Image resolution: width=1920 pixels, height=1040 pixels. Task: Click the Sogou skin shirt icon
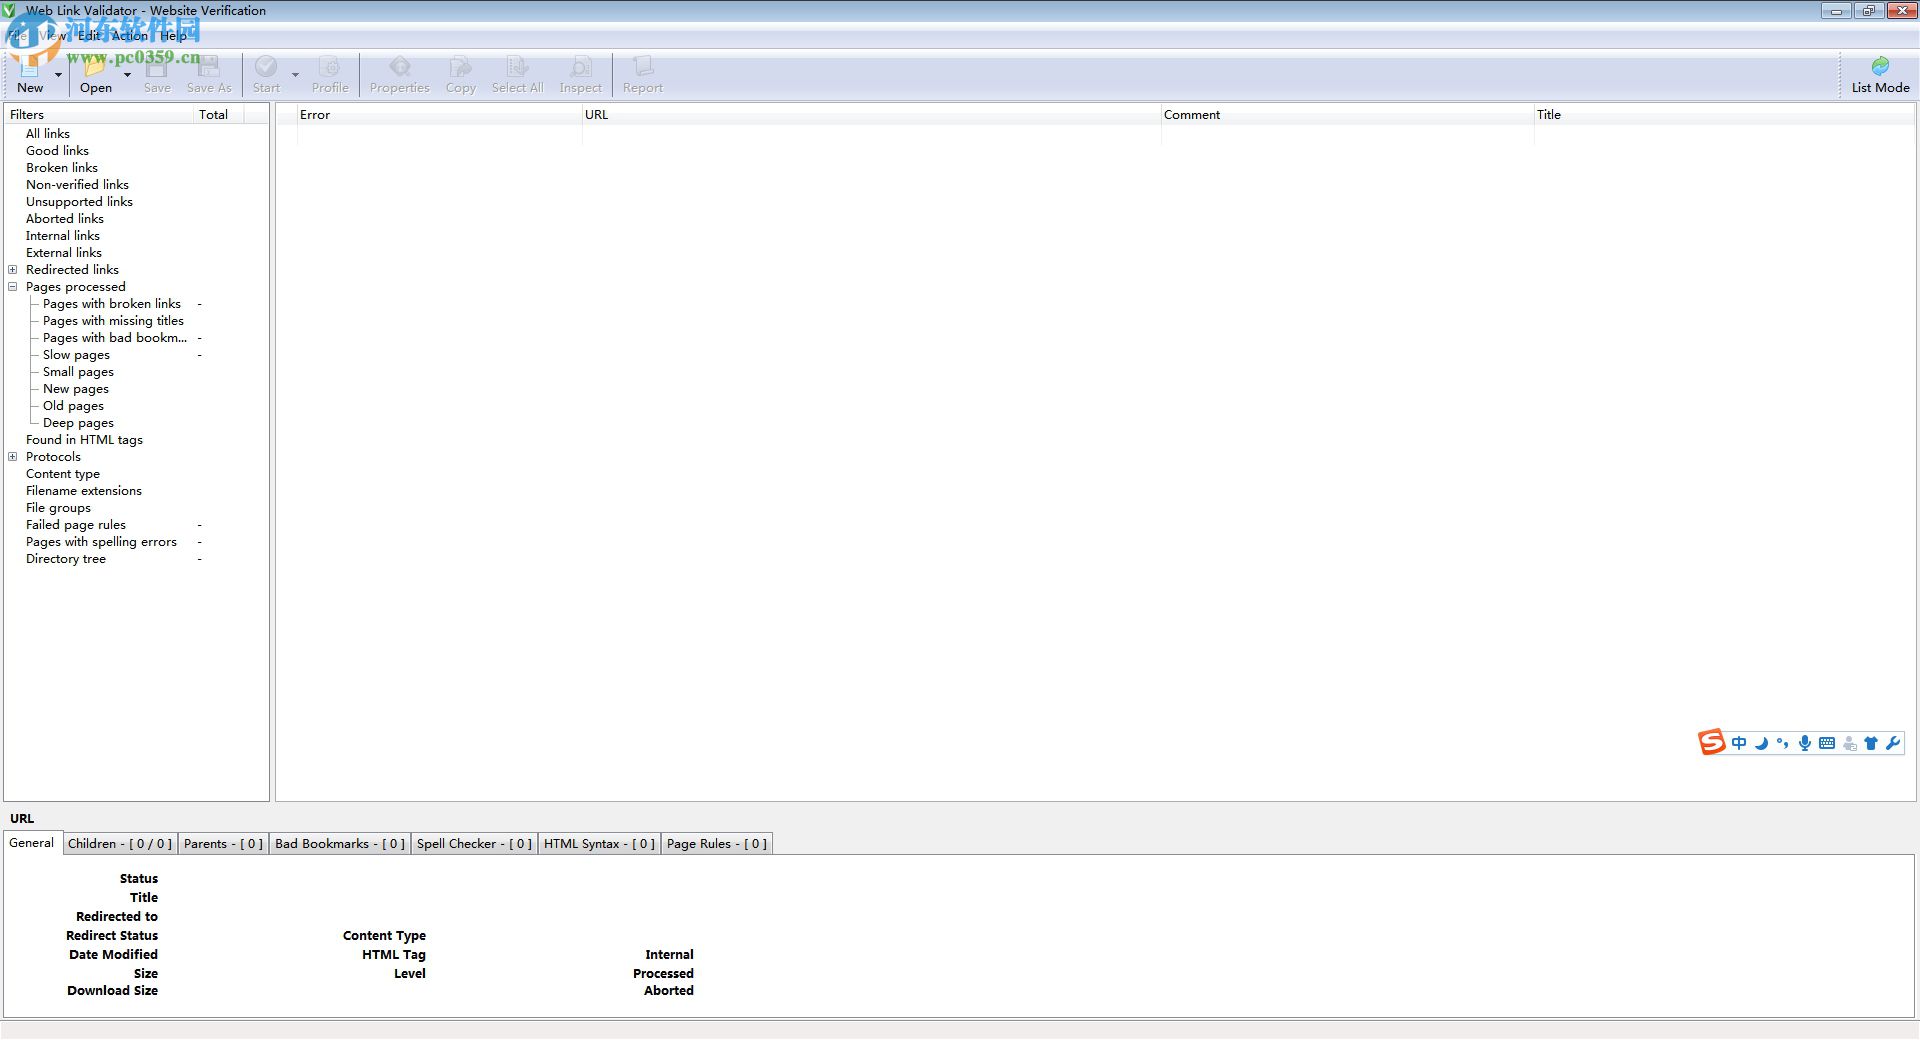[1870, 743]
